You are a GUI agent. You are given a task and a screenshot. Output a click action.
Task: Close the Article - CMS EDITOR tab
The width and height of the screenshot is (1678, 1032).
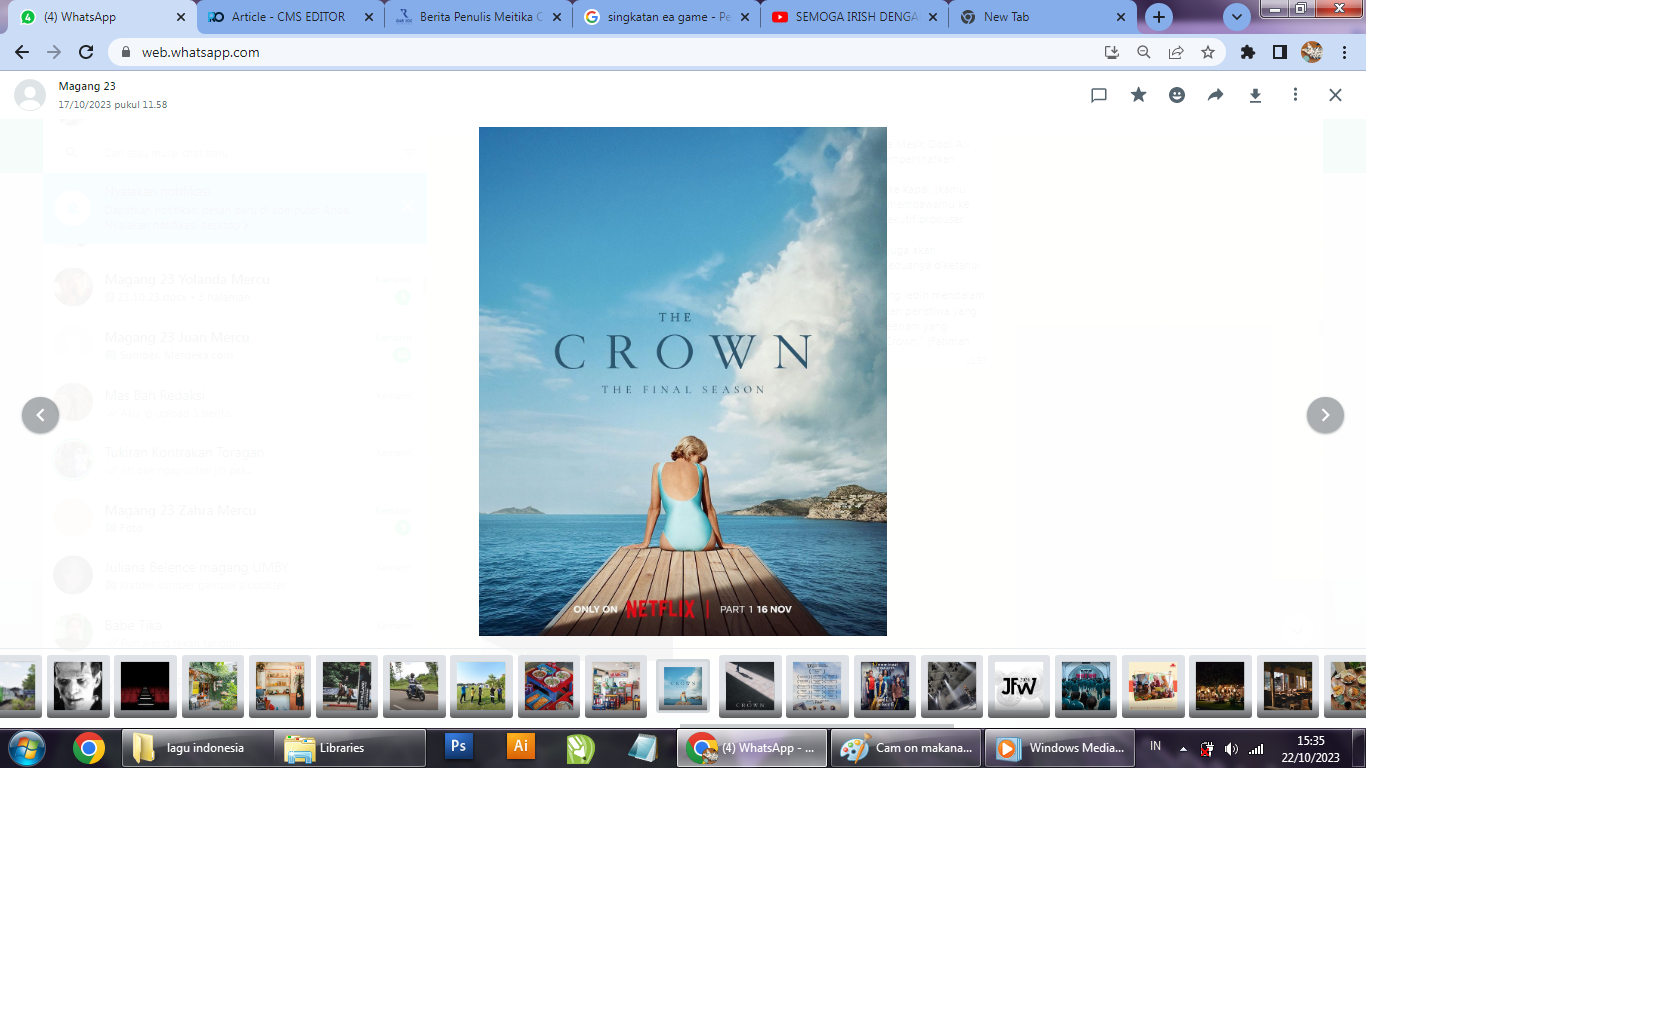coord(369,17)
